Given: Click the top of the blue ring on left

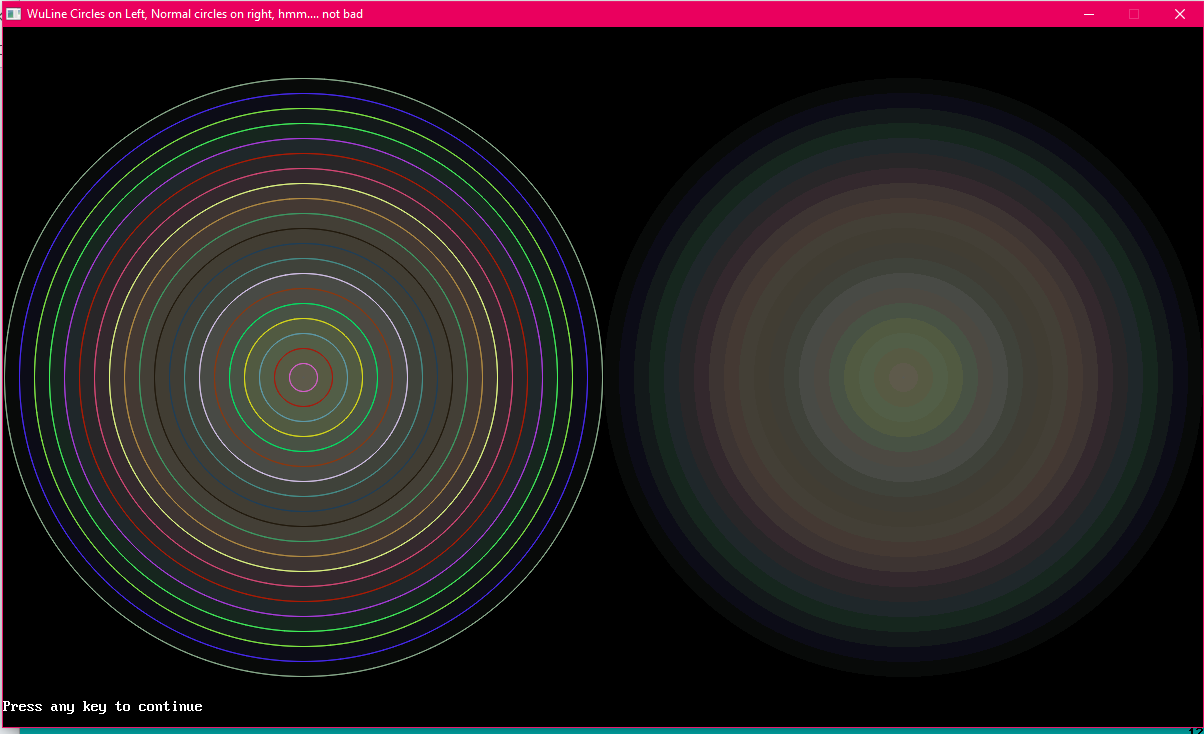Looking at the screenshot, I should (304, 94).
